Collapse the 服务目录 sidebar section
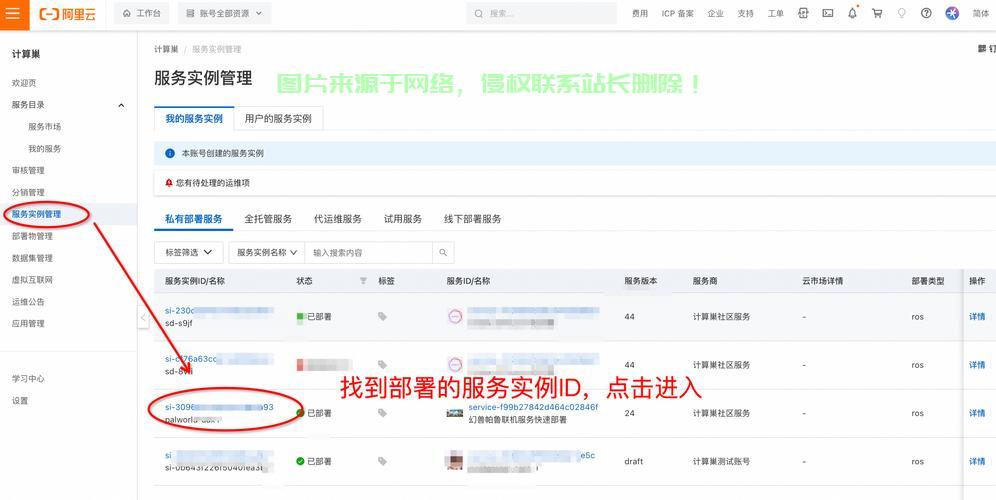Image resolution: width=996 pixels, height=500 pixels. click(121, 105)
